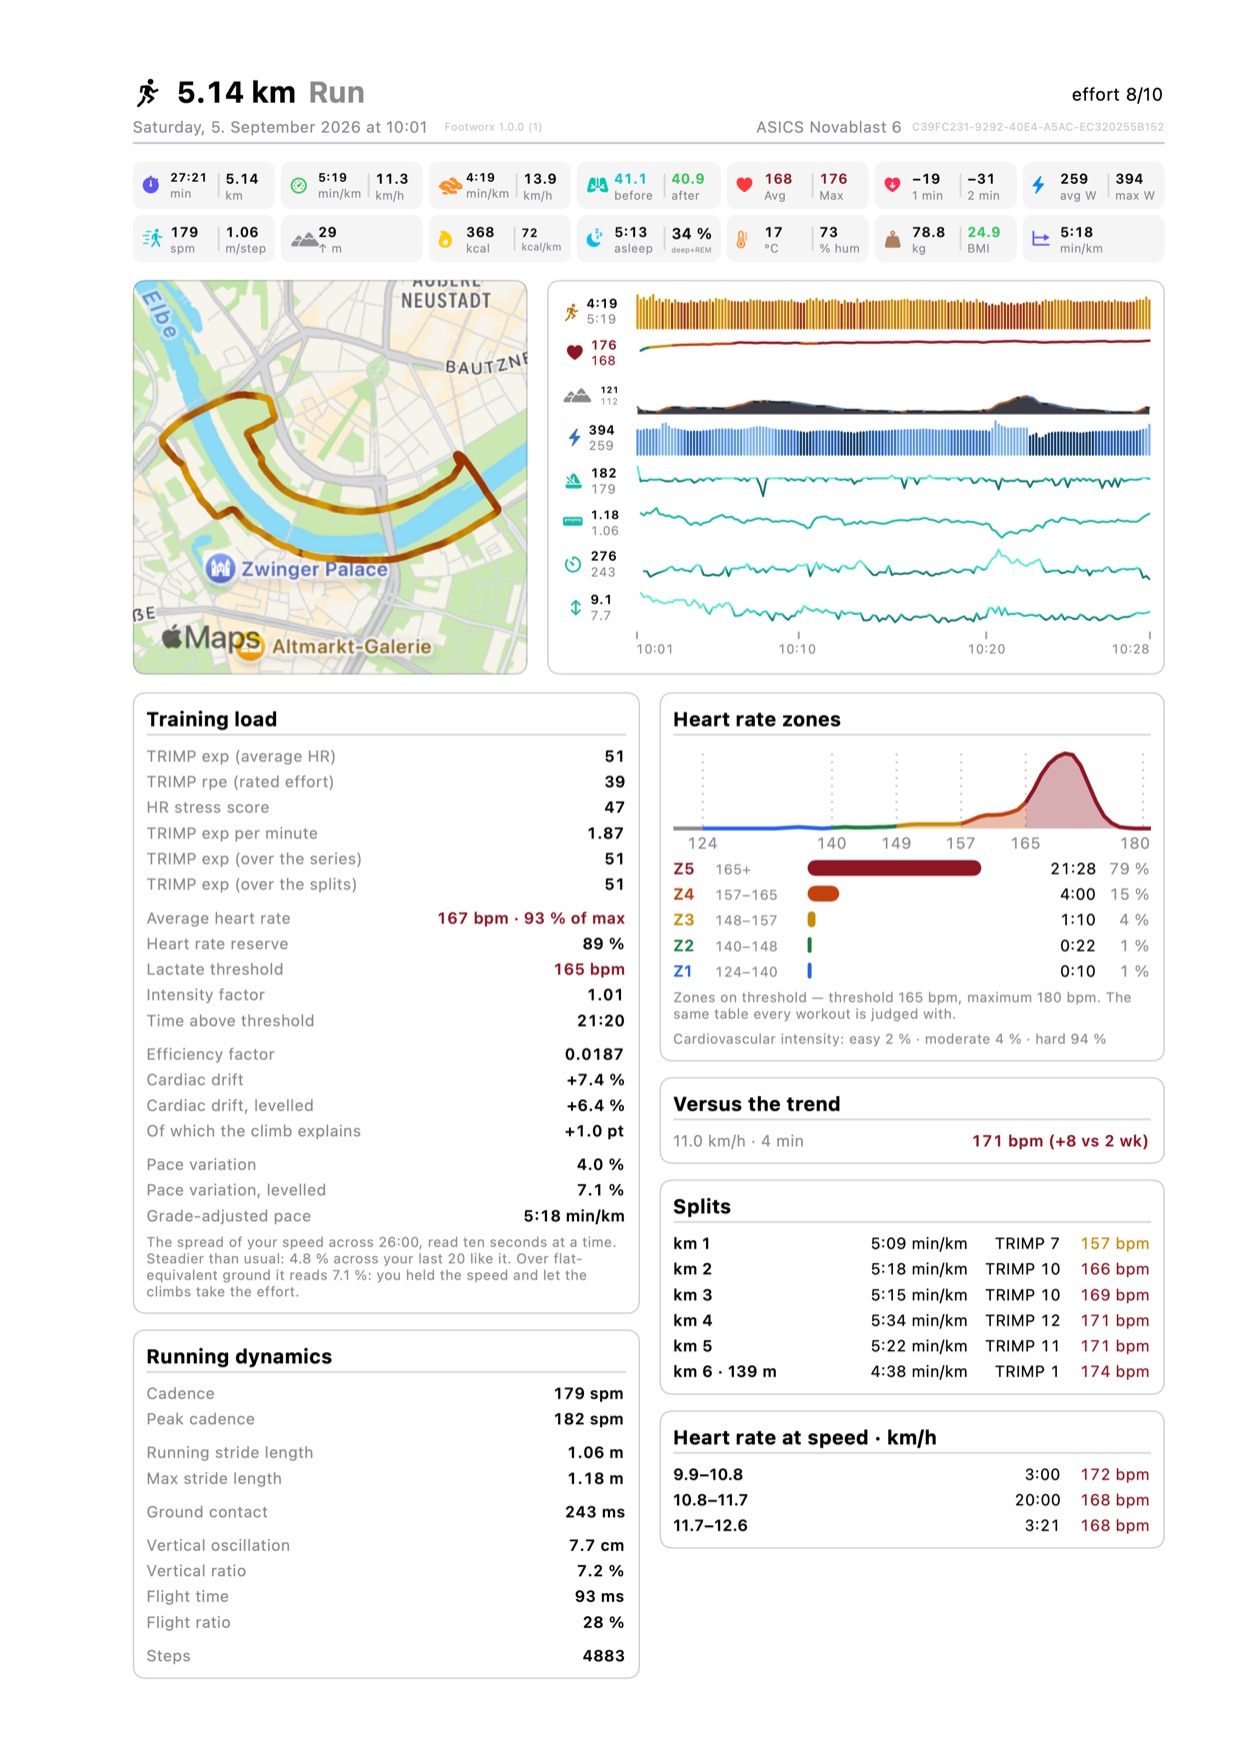Screen dimensions: 1240x1754
Task: Click the 'Grade-adjusted pace' row
Action: 385,1216
